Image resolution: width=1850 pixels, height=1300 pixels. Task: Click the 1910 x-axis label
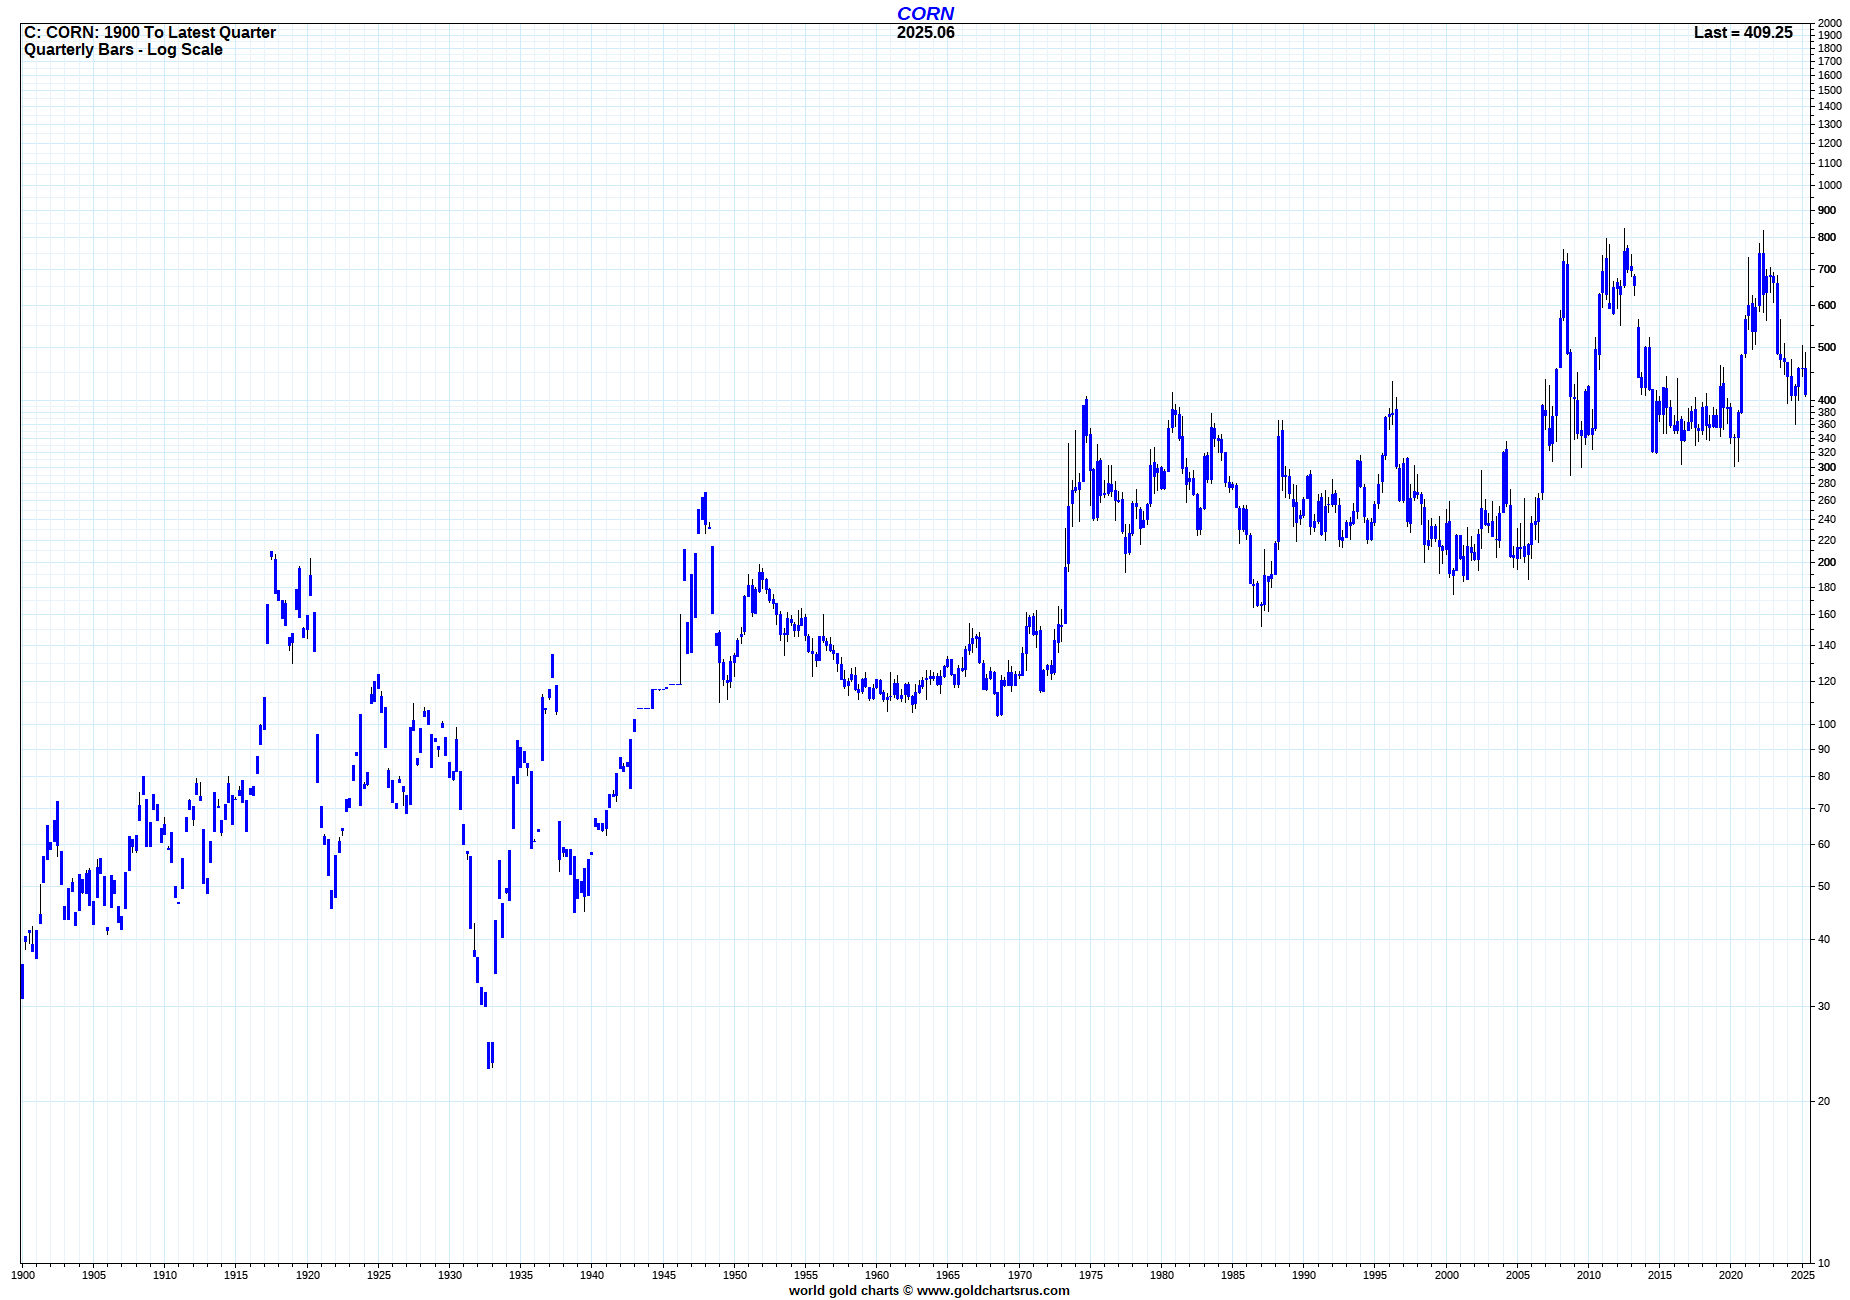pos(165,1275)
